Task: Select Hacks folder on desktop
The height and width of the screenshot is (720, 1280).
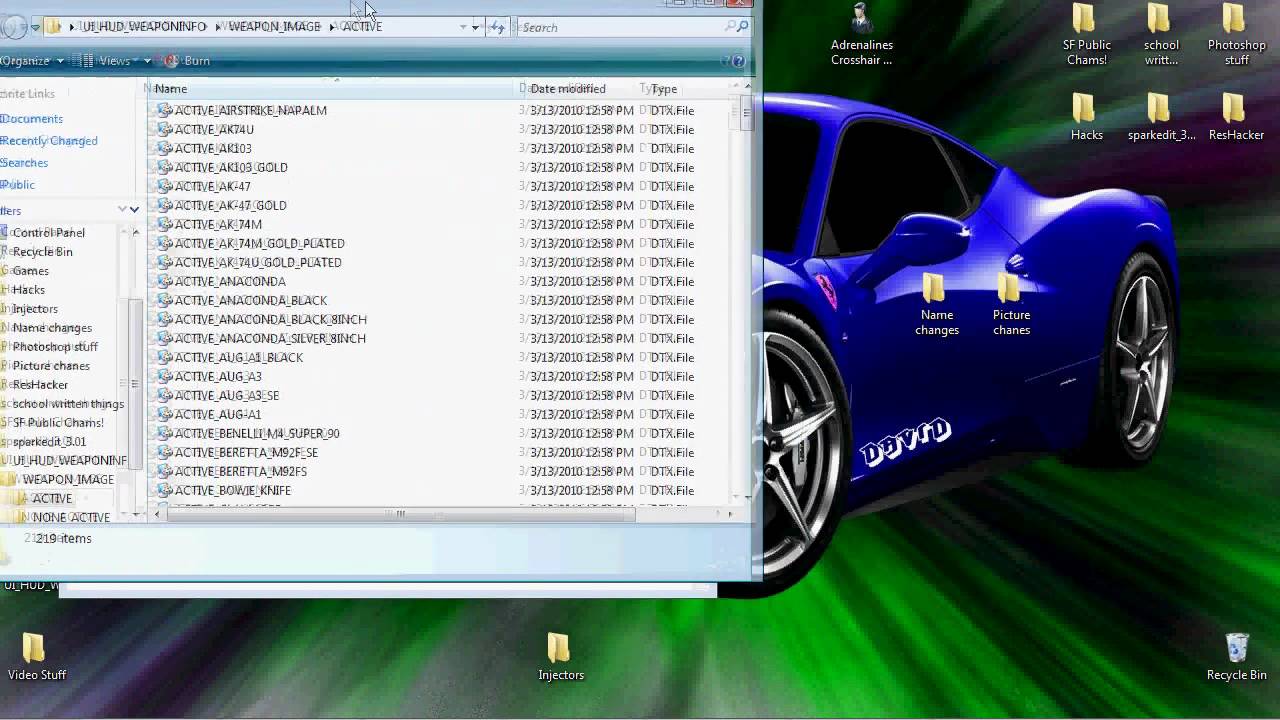Action: point(1086,117)
